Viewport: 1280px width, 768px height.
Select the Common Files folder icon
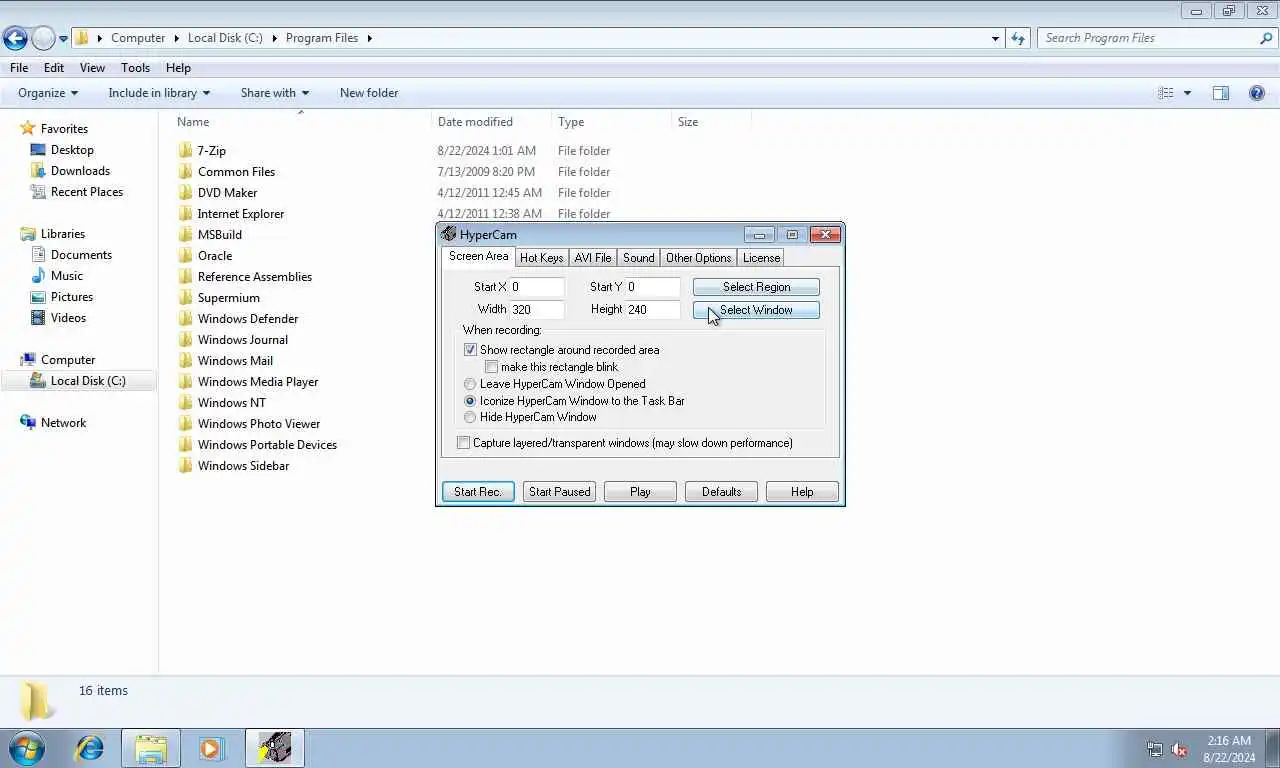185,172
